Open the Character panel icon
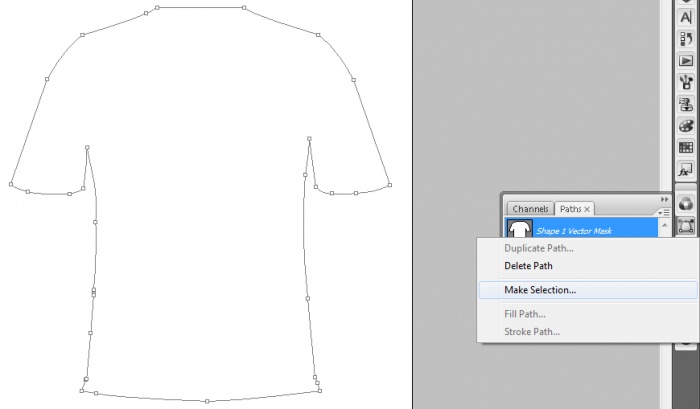The image size is (700, 409). [x=686, y=18]
